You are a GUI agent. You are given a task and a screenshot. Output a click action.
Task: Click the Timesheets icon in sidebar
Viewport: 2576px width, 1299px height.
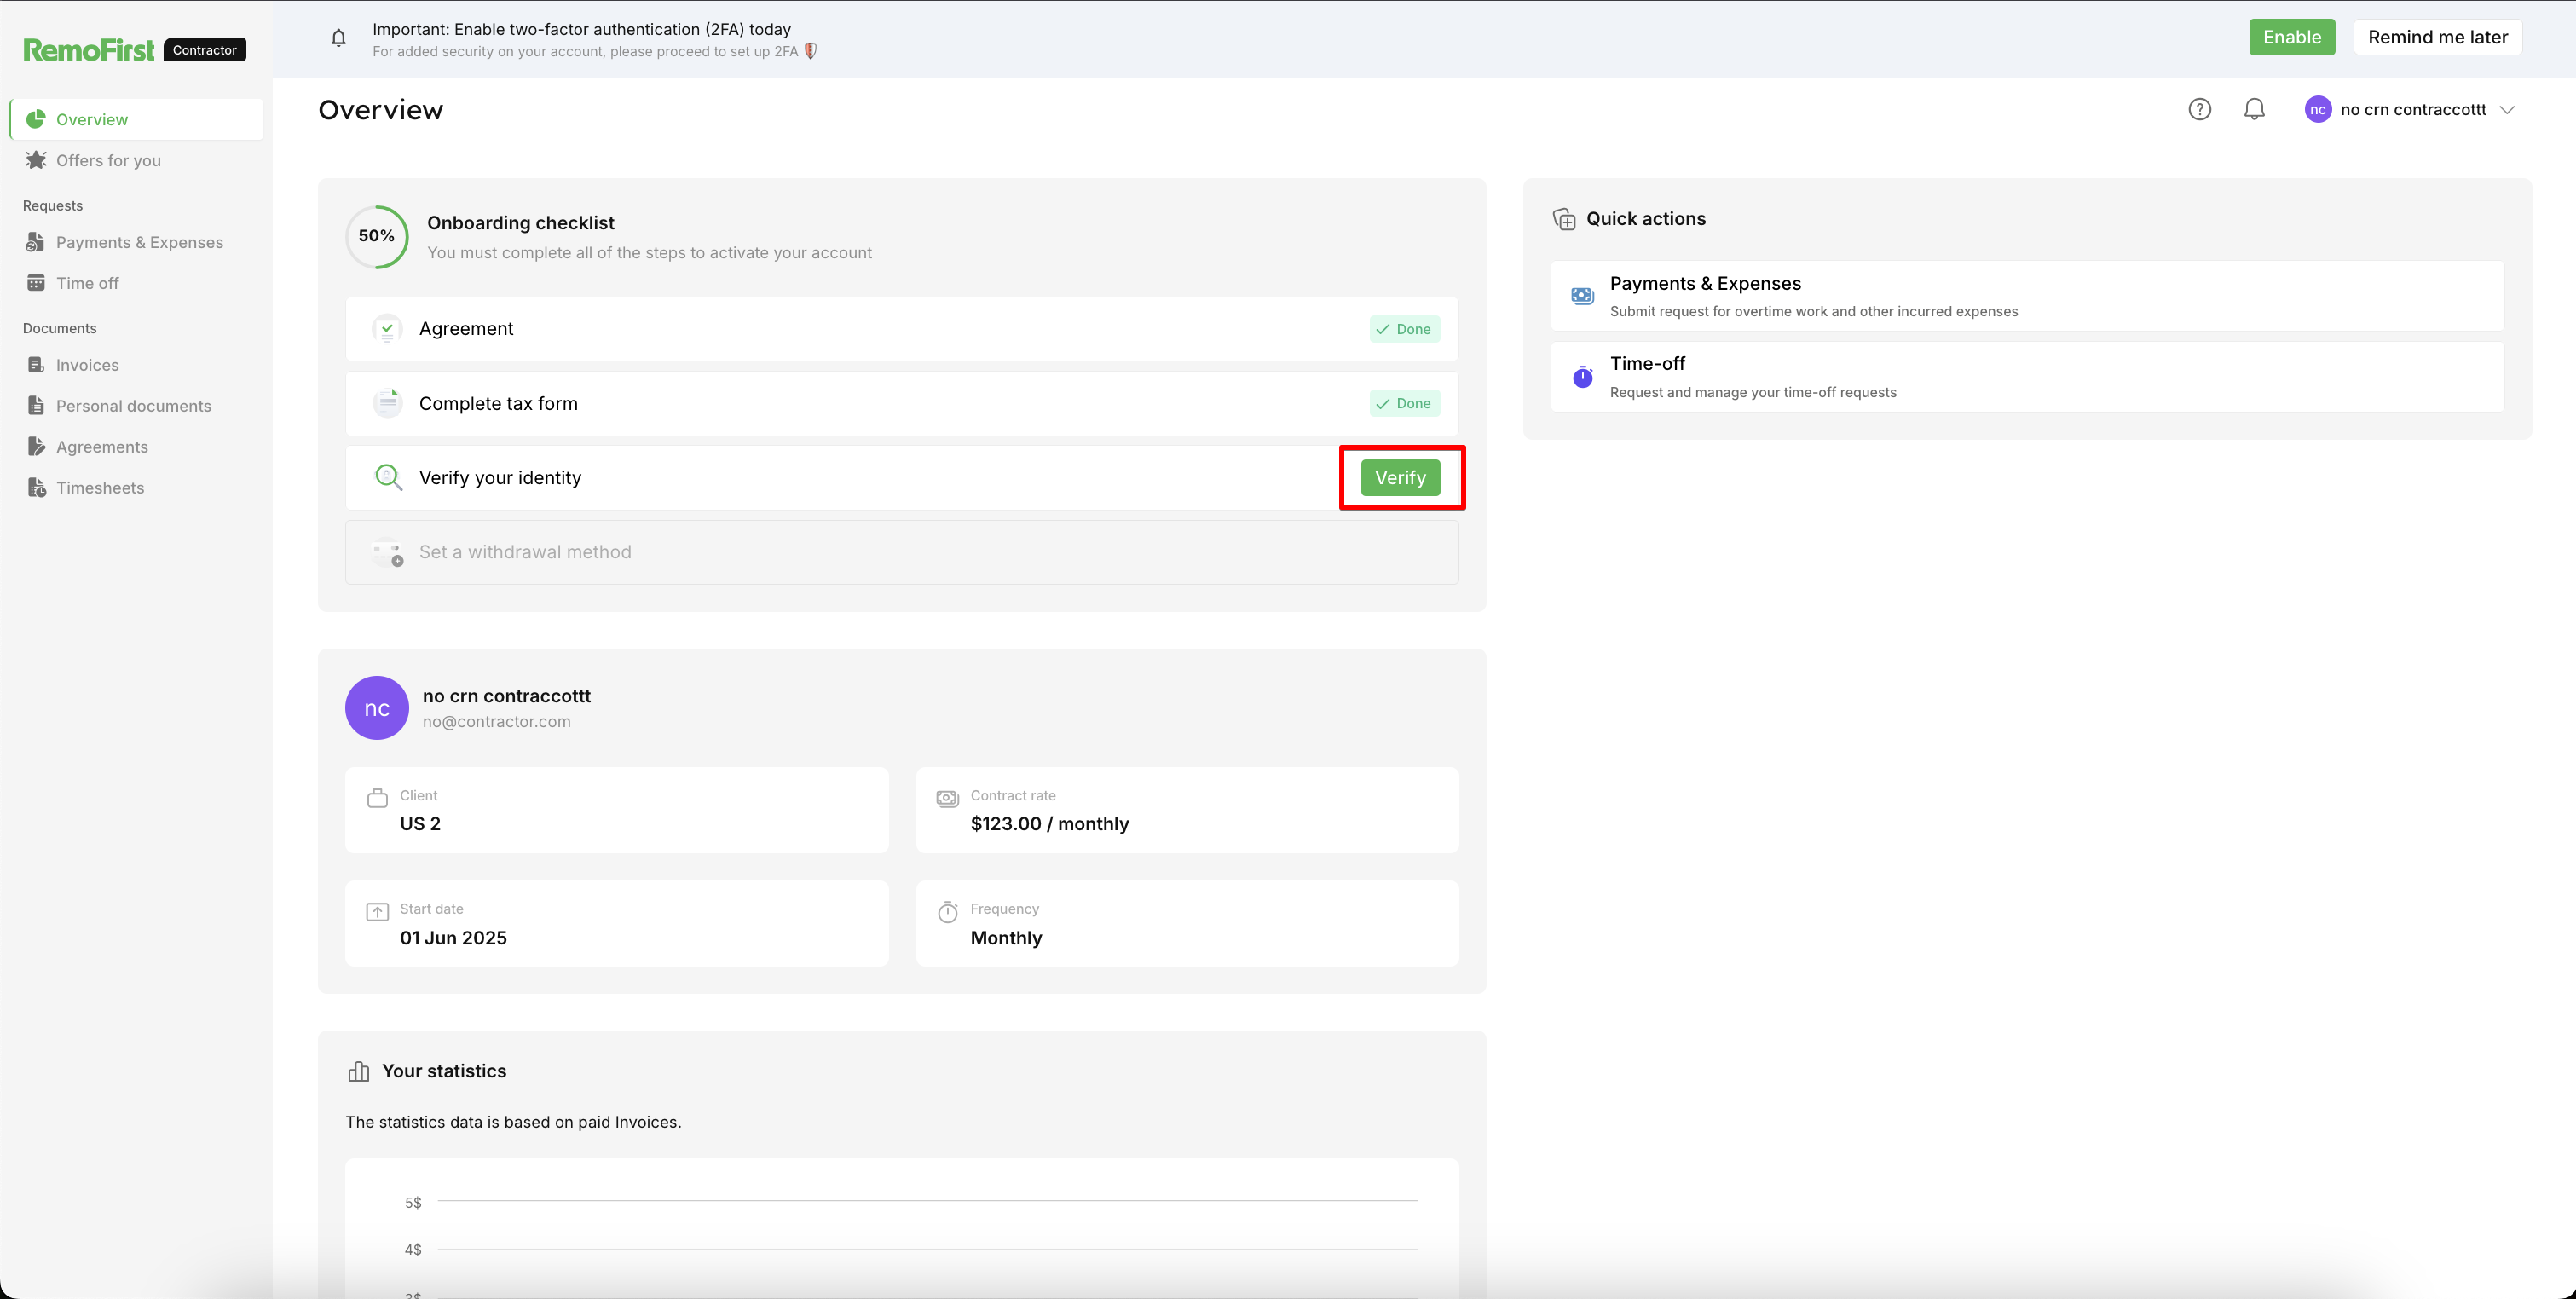pyautogui.click(x=37, y=488)
